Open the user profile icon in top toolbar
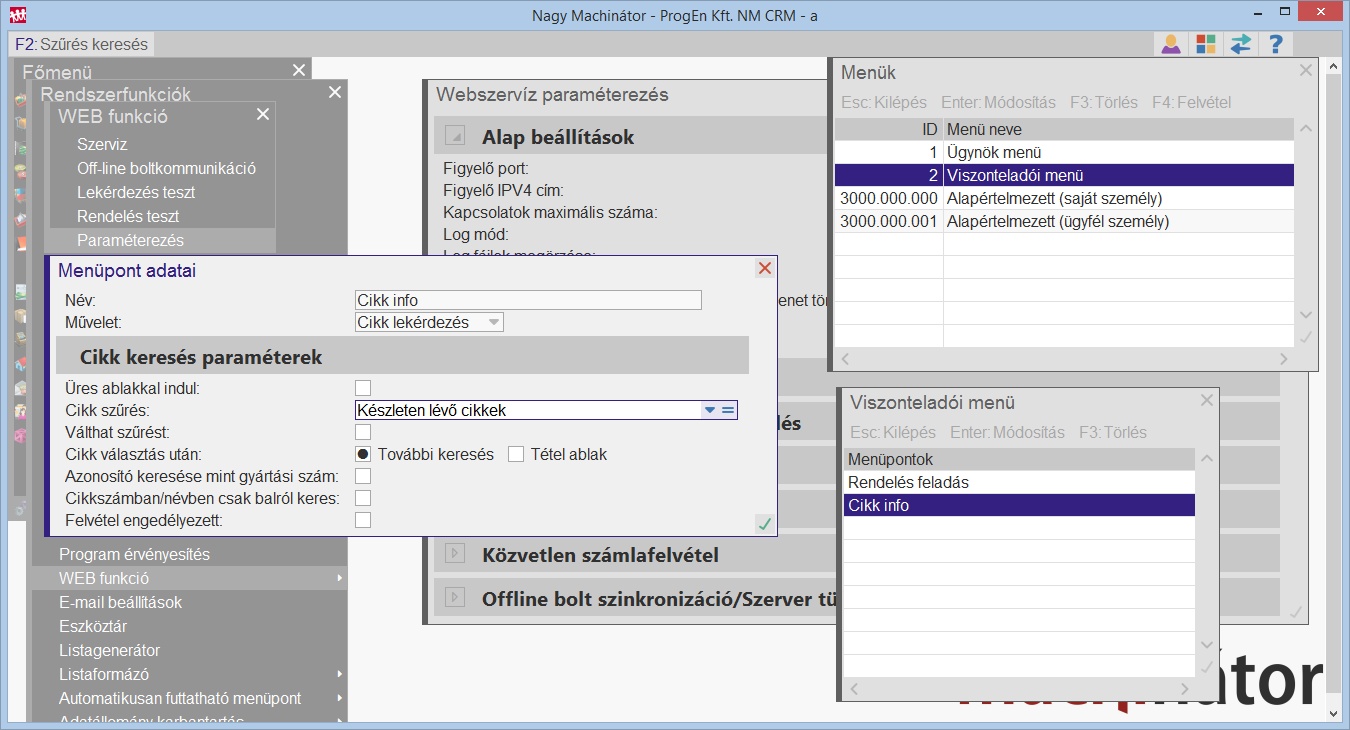1350x730 pixels. (1170, 44)
